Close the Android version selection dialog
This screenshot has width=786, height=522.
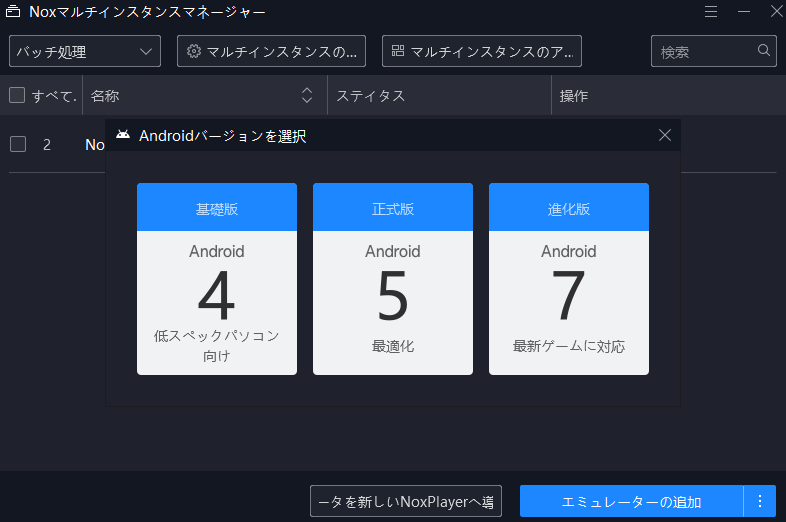pyautogui.click(x=665, y=135)
